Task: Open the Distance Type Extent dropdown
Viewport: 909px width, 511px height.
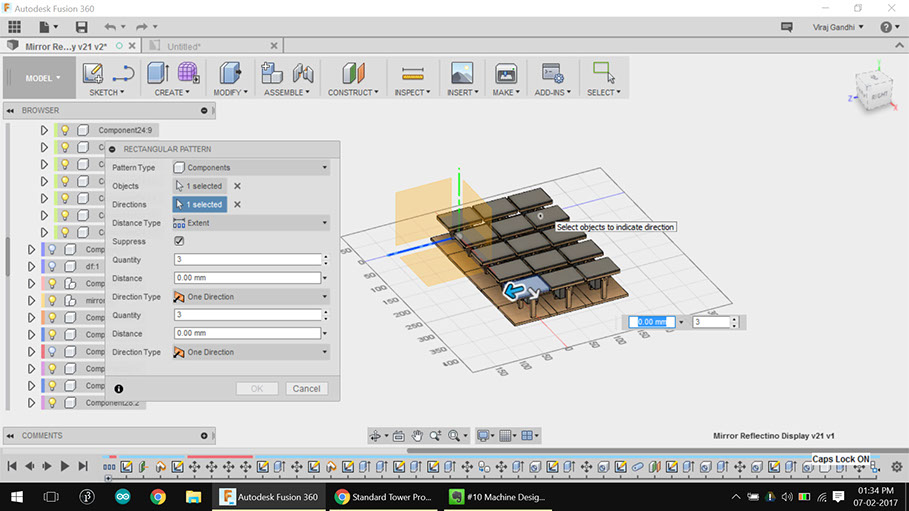Action: [250, 223]
